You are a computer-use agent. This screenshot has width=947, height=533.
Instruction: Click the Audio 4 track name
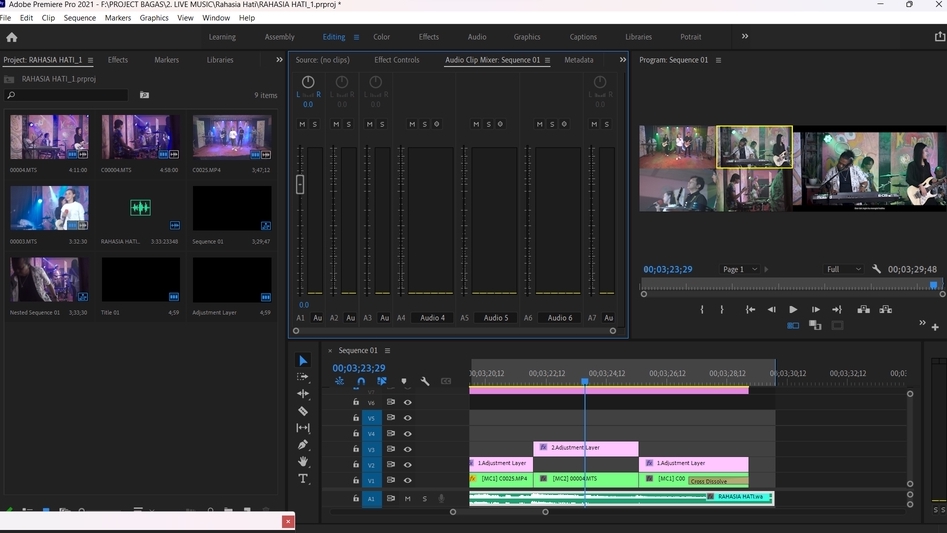coord(432,318)
